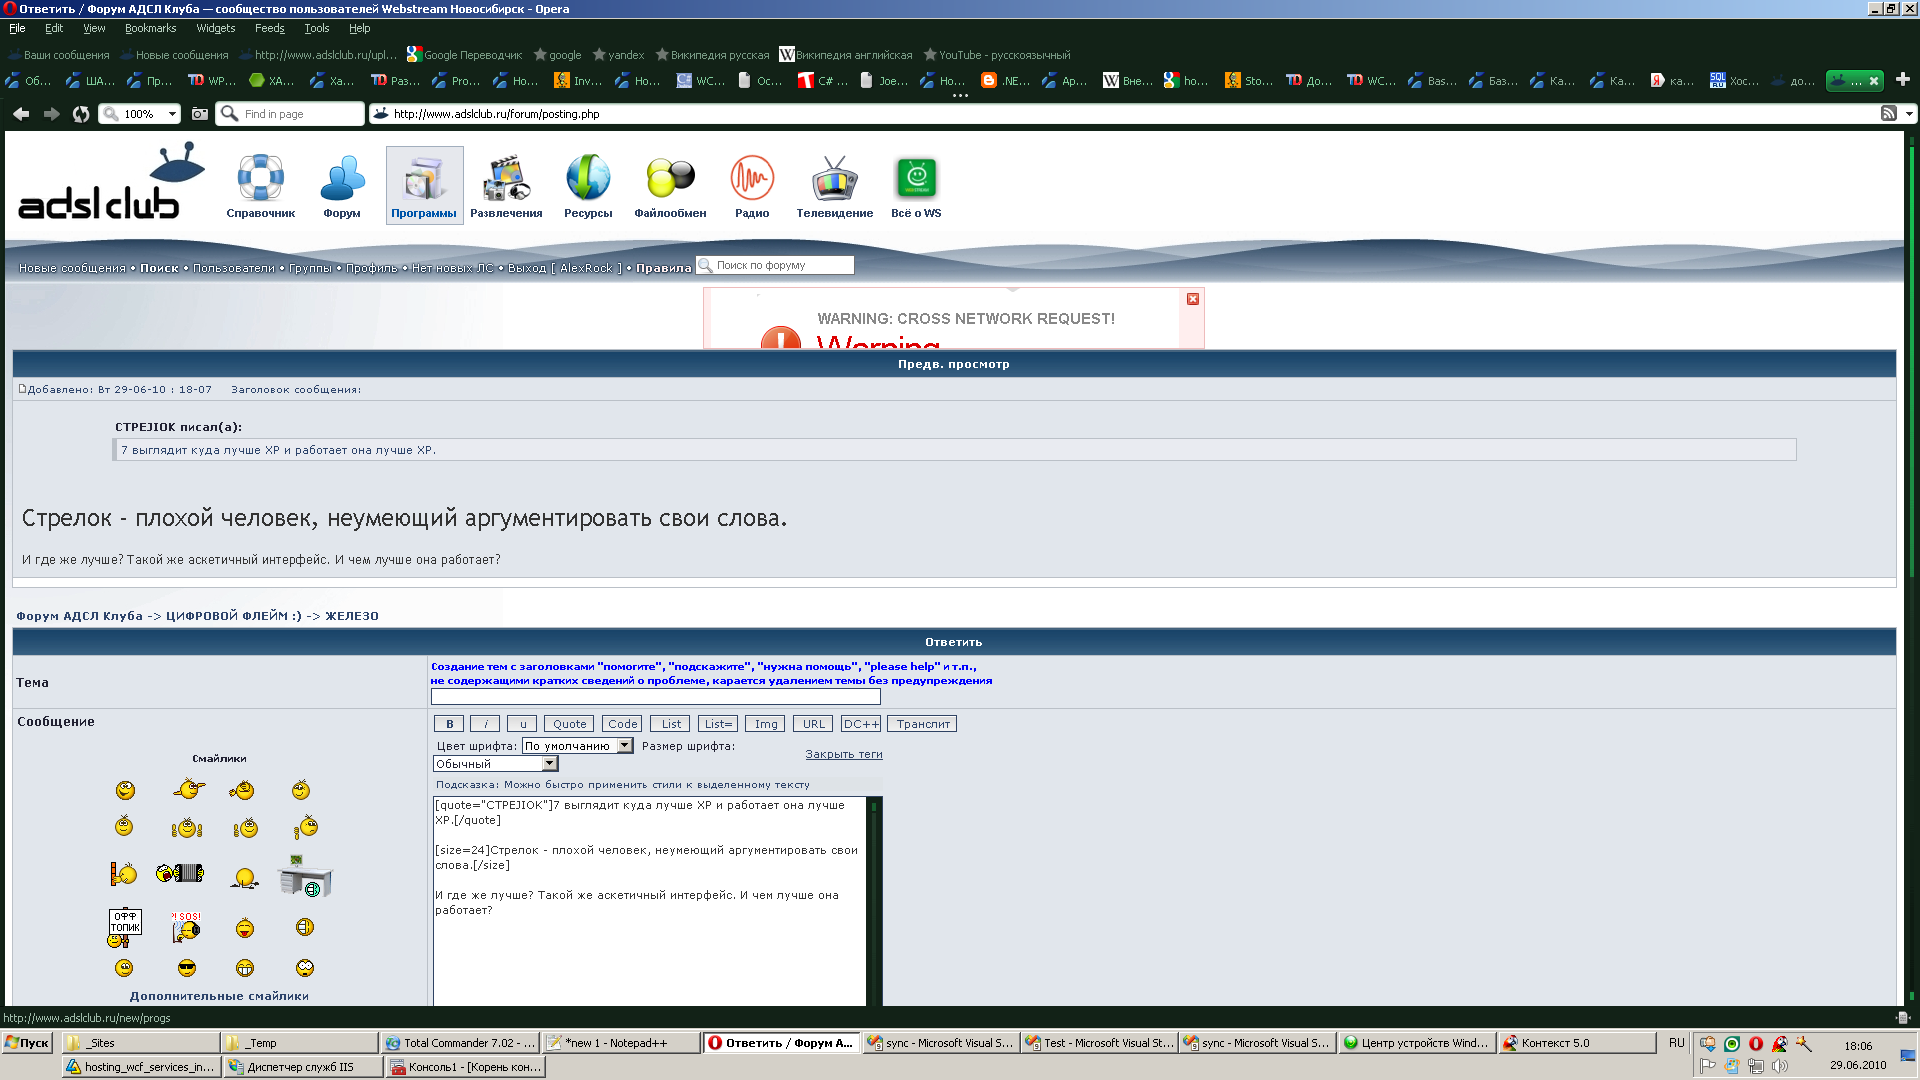
Task: Open the Телевидение TV icon
Action: (834, 186)
